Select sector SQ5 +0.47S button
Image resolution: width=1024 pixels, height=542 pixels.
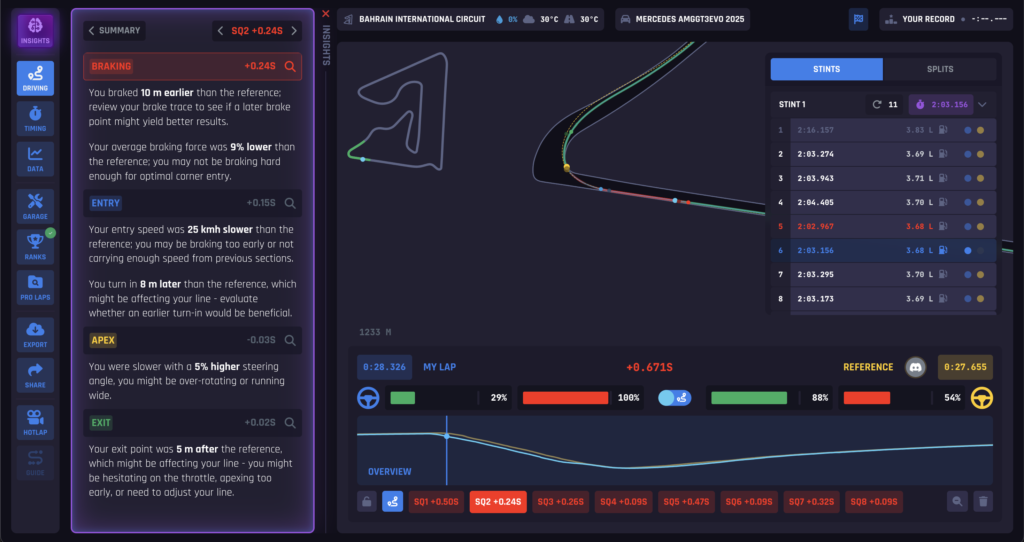pyautogui.click(x=685, y=502)
